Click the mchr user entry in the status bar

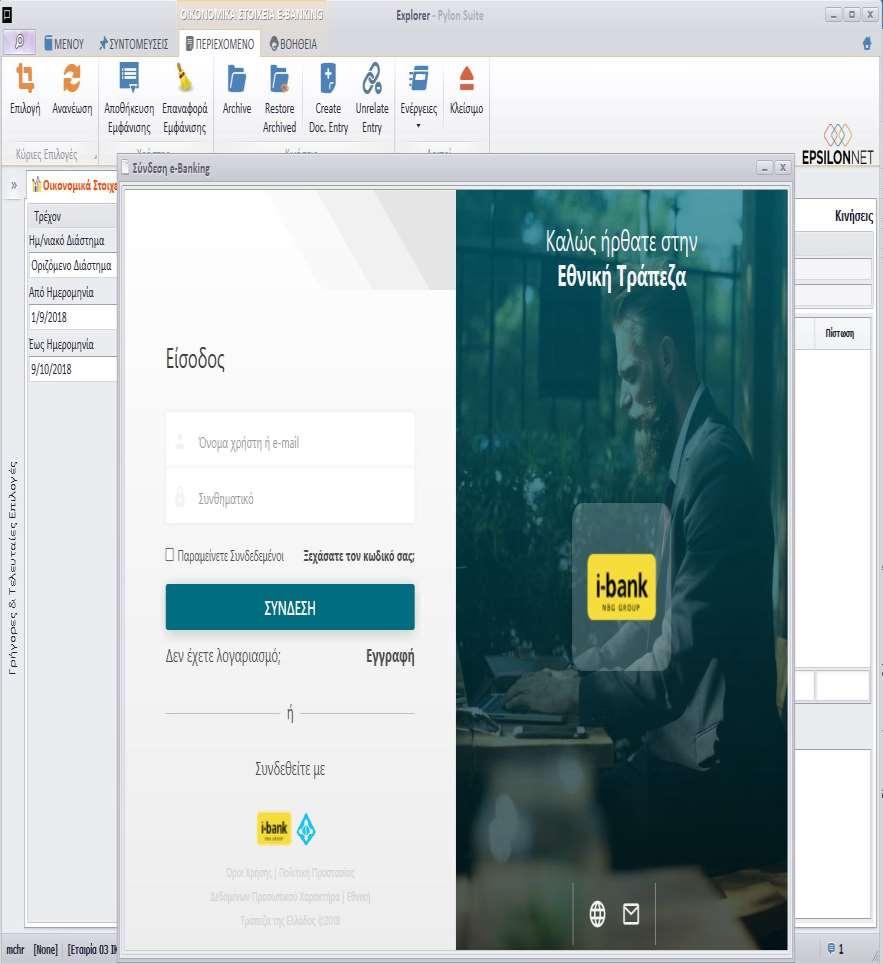pyautogui.click(x=15, y=949)
